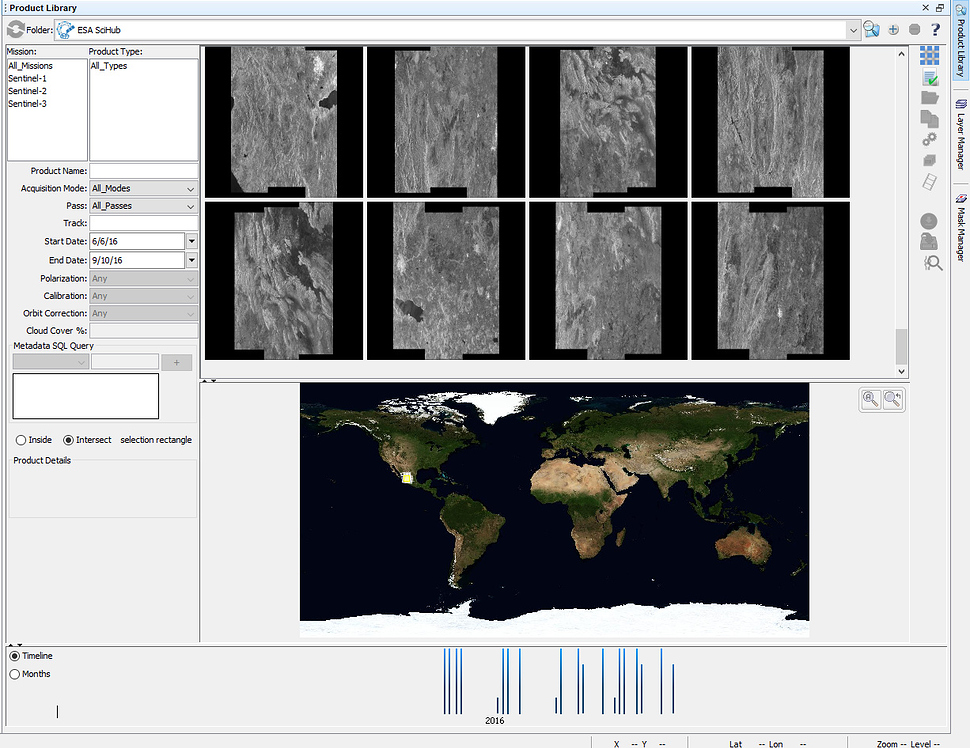Select the second thumbnail in bottom row
Screen dimensions: 970x748
click(446, 281)
